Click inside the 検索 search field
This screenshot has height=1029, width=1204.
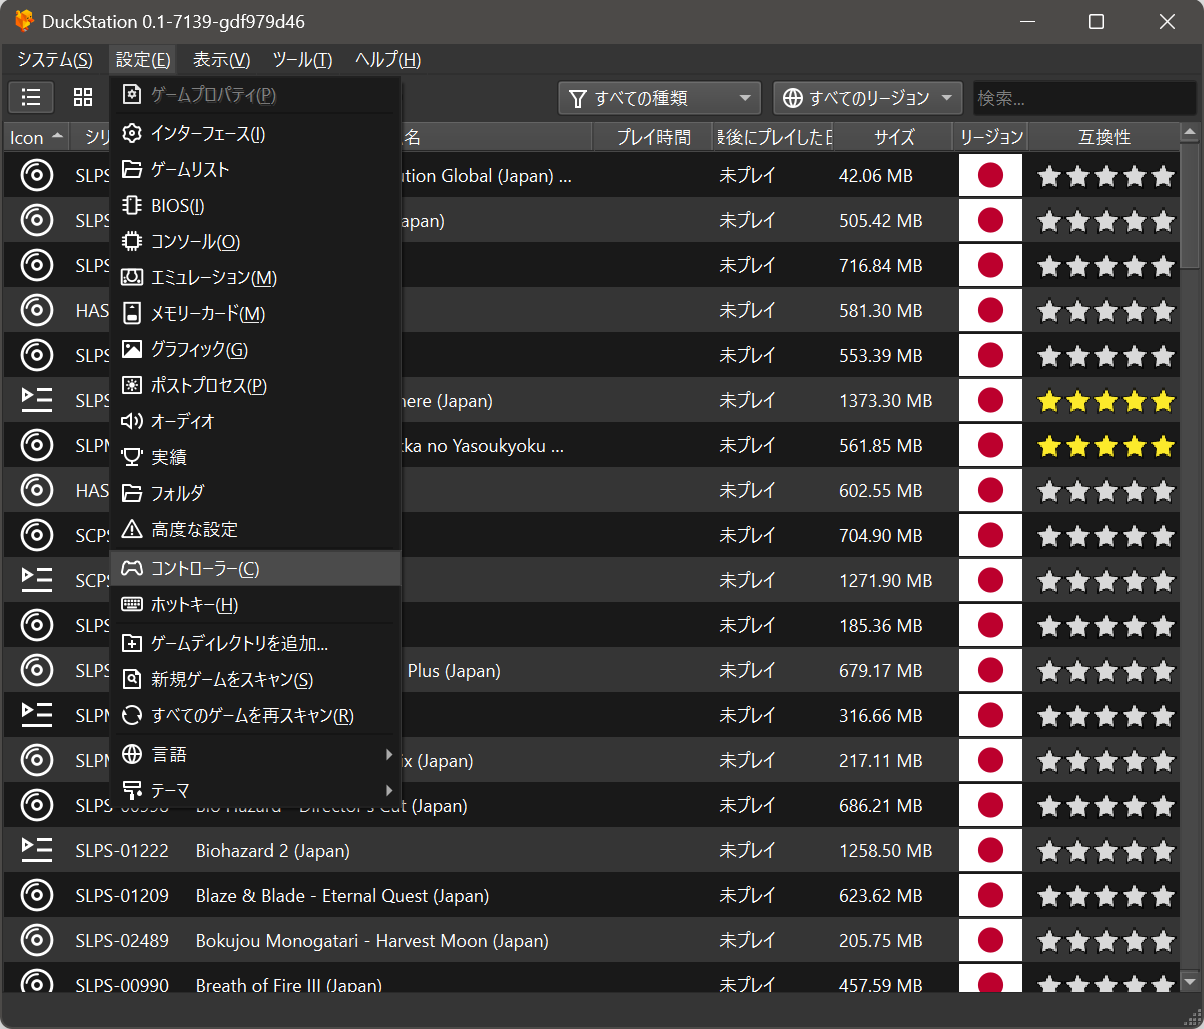pos(1083,98)
